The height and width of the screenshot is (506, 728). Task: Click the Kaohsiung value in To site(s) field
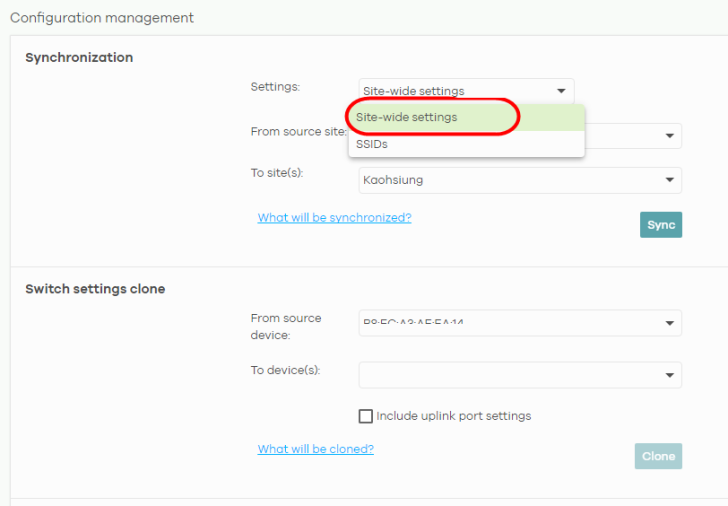coord(393,181)
